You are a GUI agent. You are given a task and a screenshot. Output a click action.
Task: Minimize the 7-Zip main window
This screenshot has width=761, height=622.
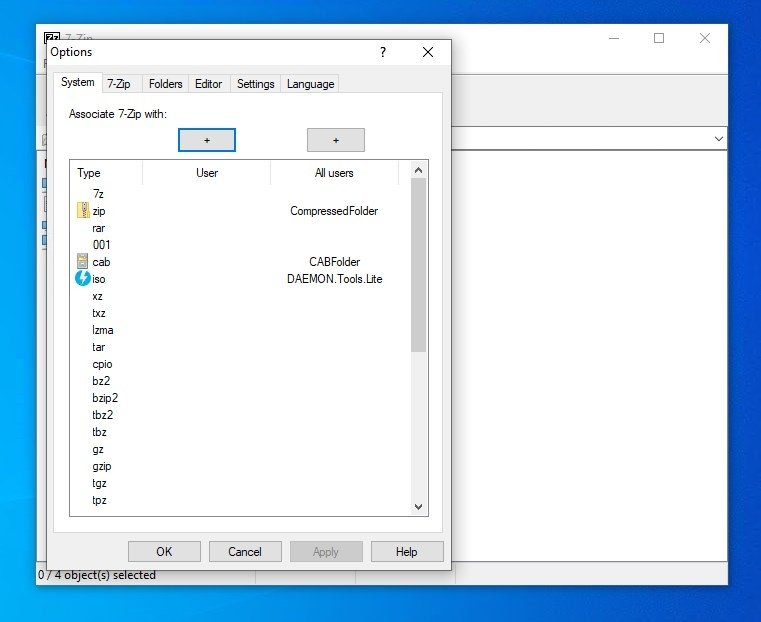(614, 38)
